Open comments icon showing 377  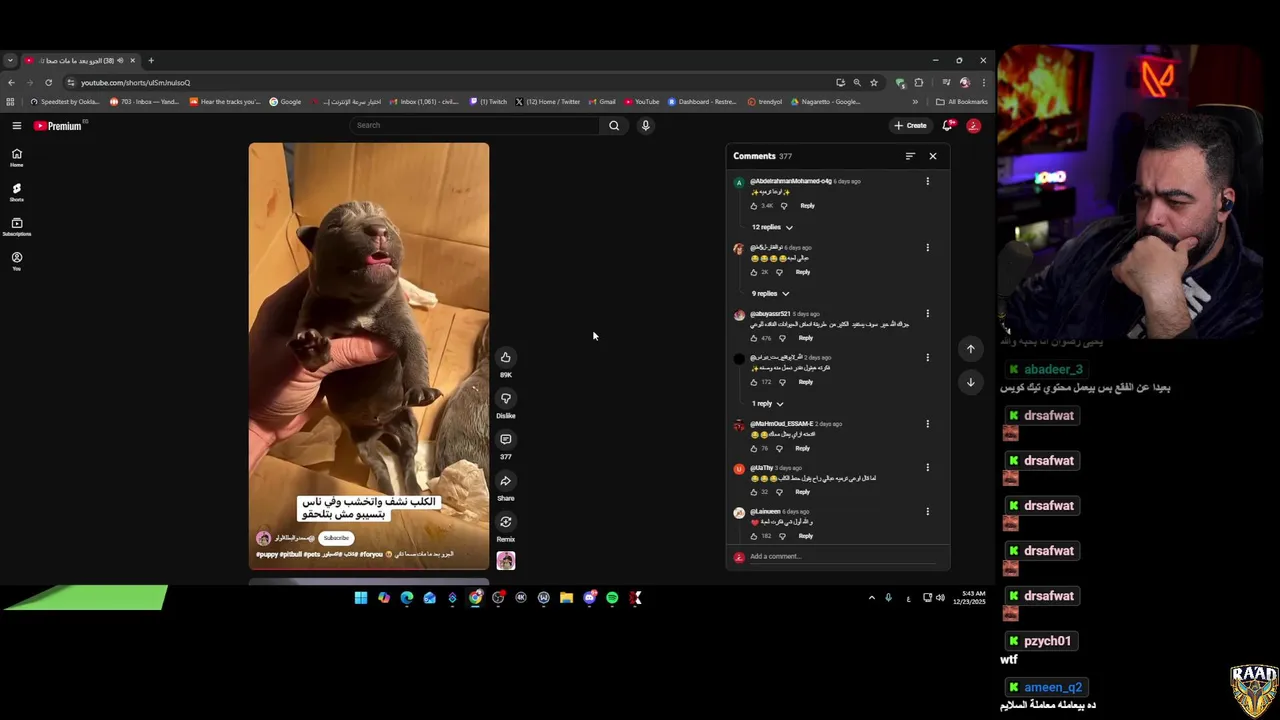click(x=506, y=439)
